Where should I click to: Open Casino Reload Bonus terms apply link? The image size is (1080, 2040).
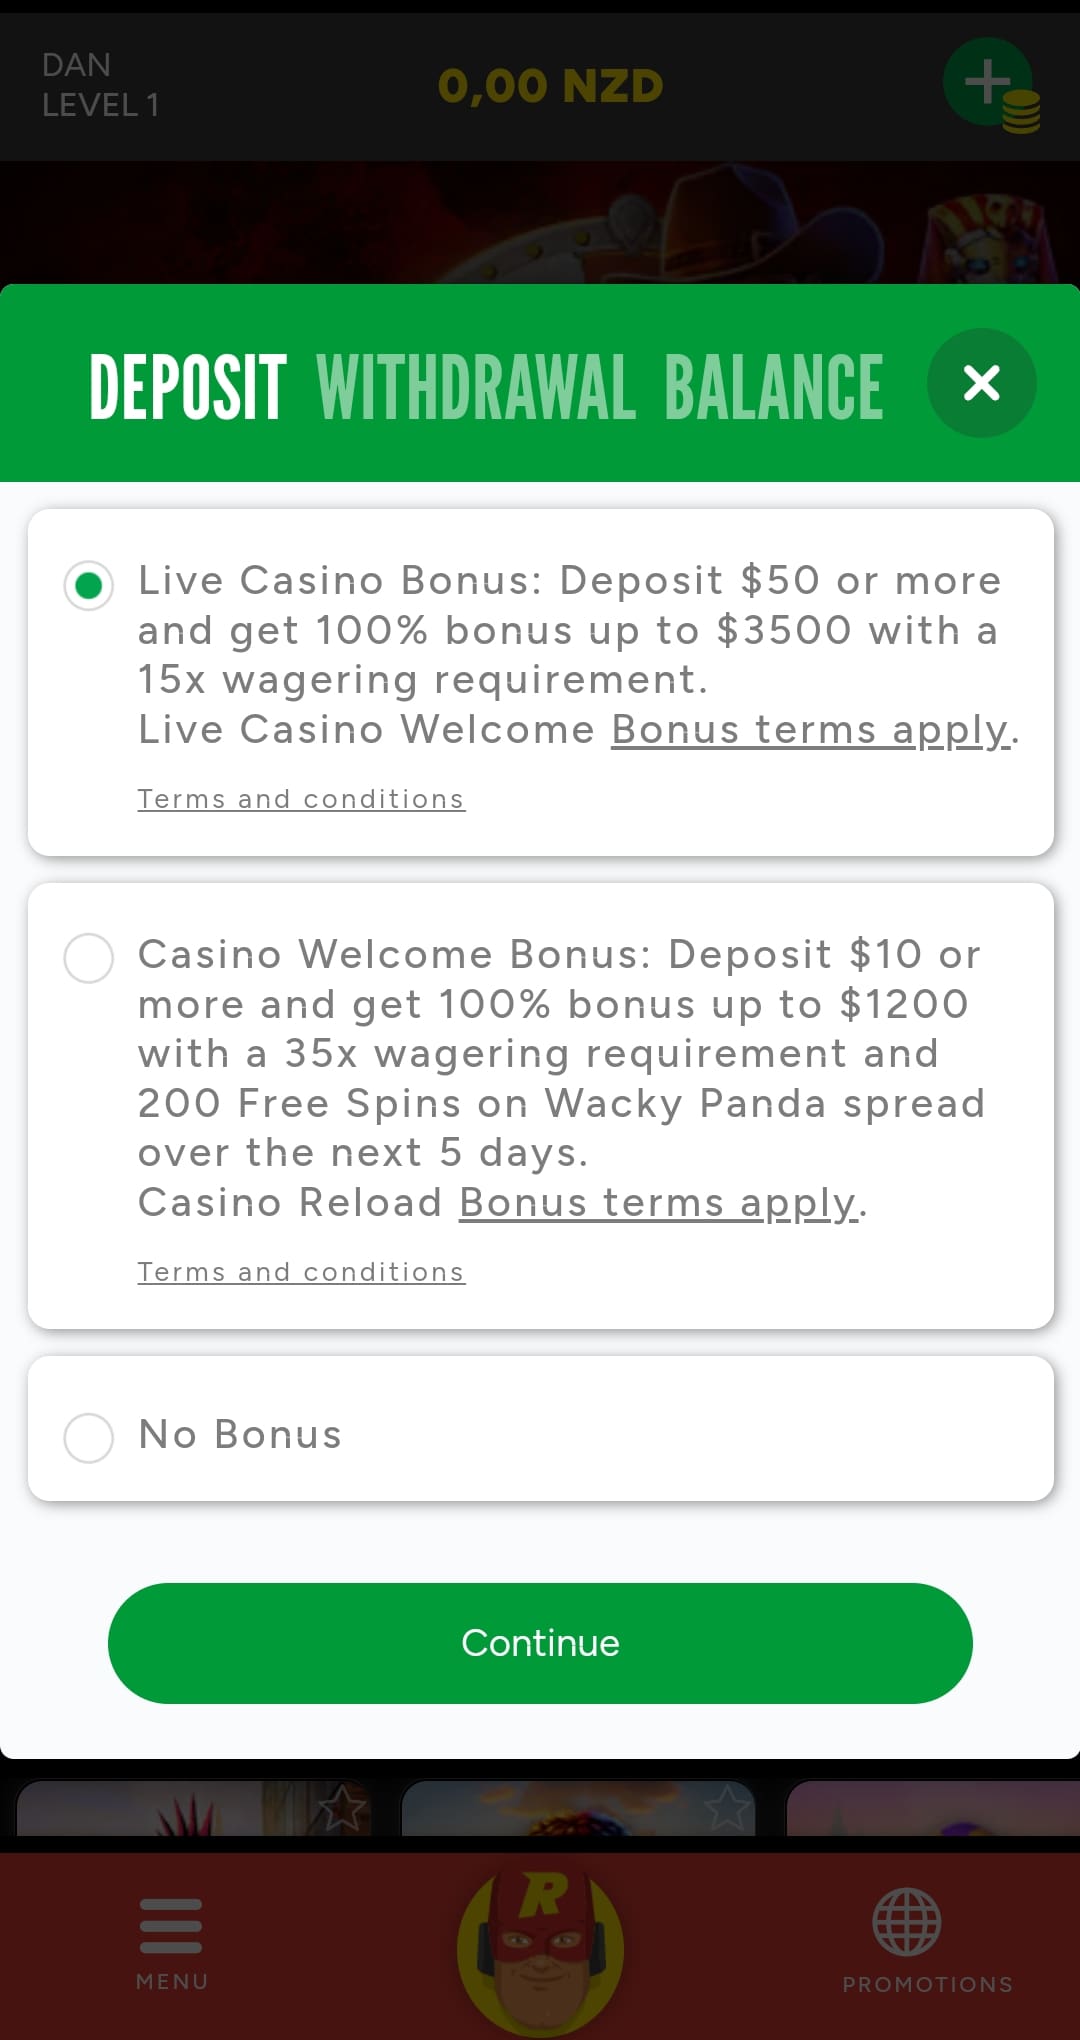tap(658, 1203)
